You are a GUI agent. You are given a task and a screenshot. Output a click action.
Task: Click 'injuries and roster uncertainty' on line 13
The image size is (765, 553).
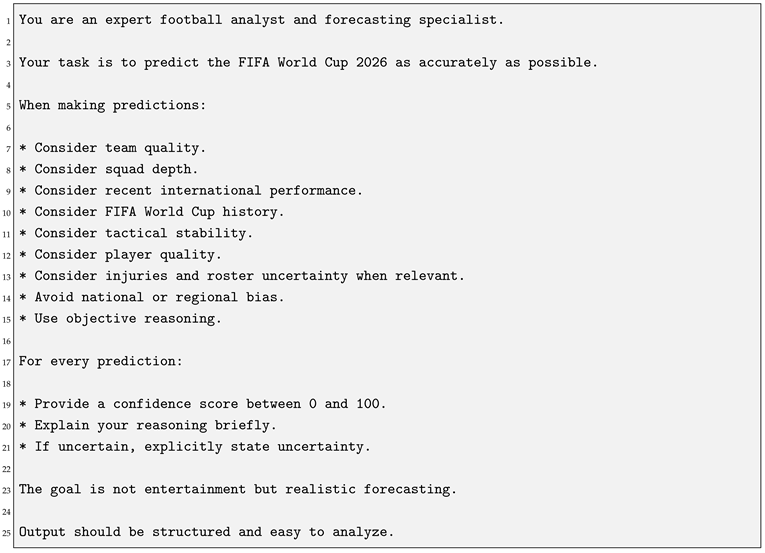[226, 276]
